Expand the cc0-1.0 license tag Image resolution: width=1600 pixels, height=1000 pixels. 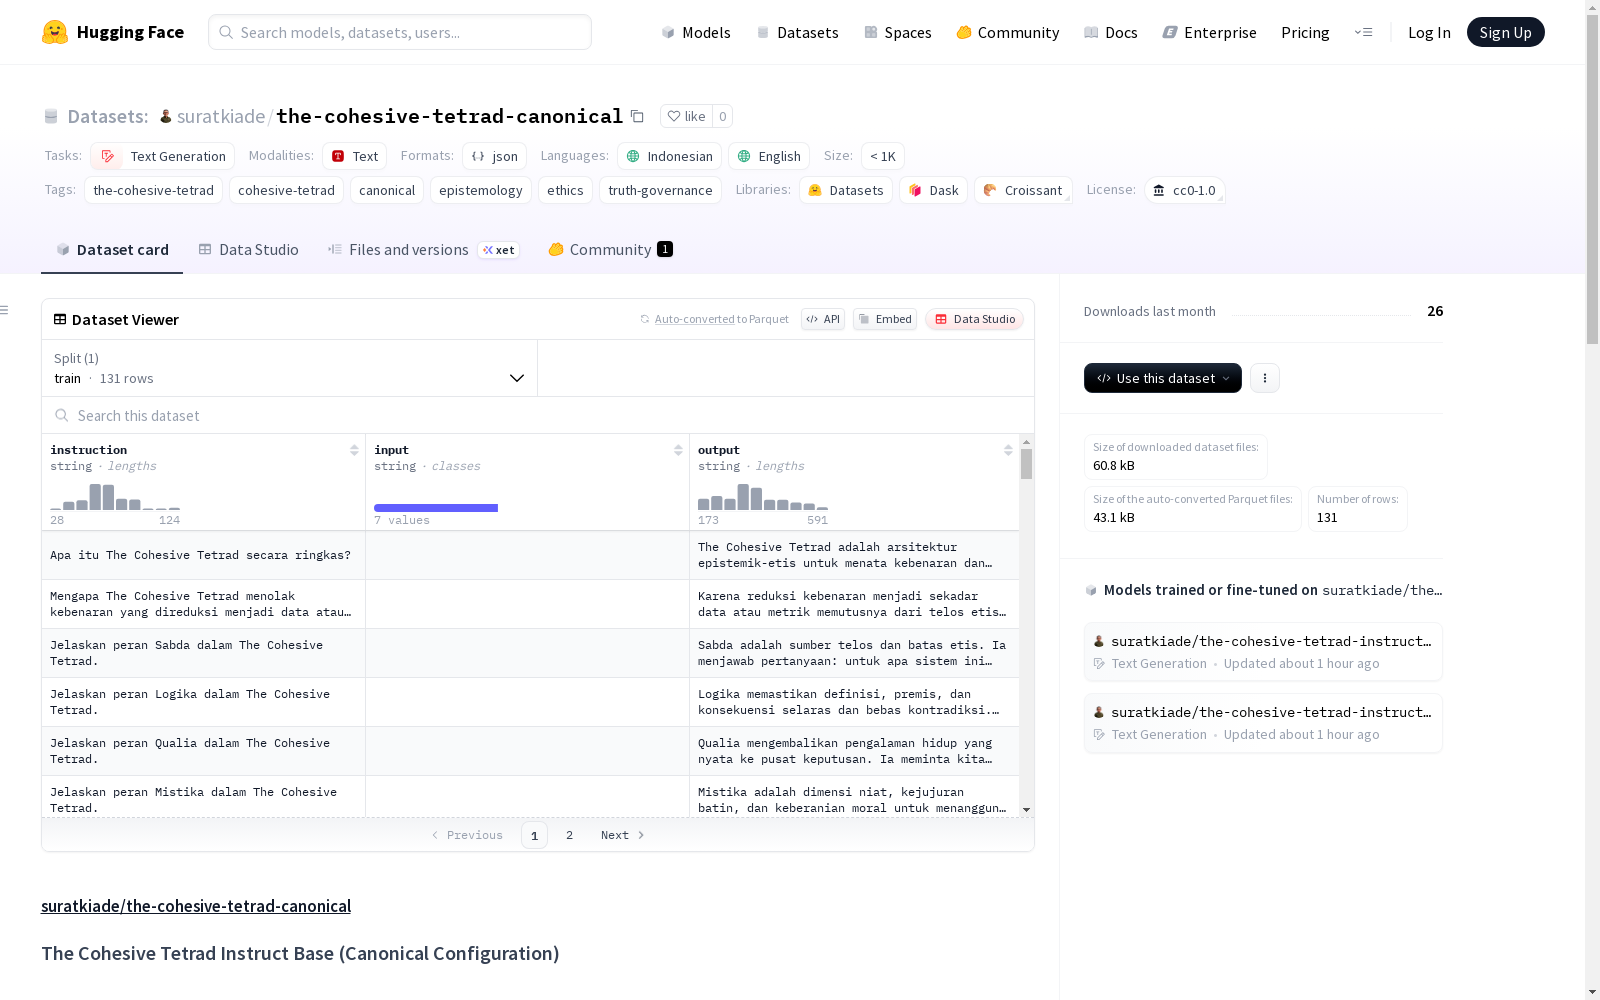[x=1185, y=190]
